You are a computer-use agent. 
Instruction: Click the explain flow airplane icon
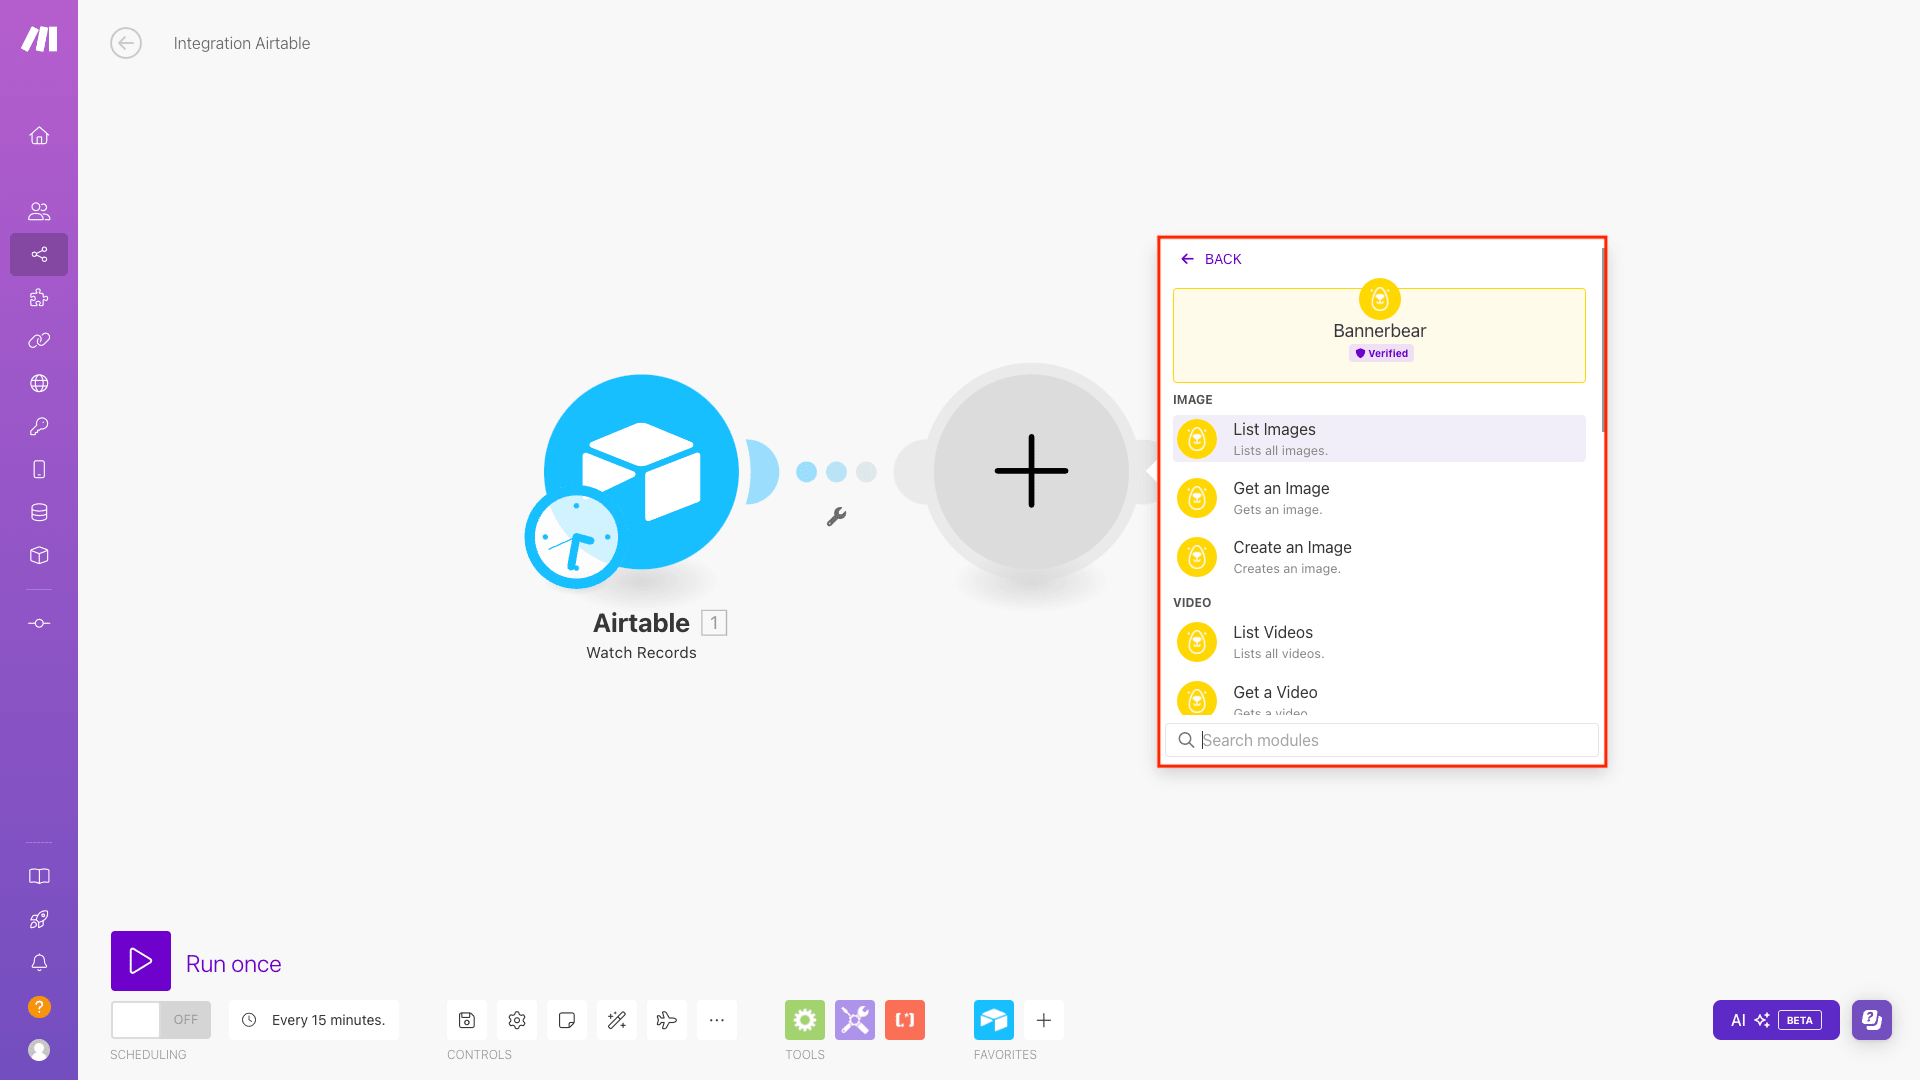(667, 1020)
